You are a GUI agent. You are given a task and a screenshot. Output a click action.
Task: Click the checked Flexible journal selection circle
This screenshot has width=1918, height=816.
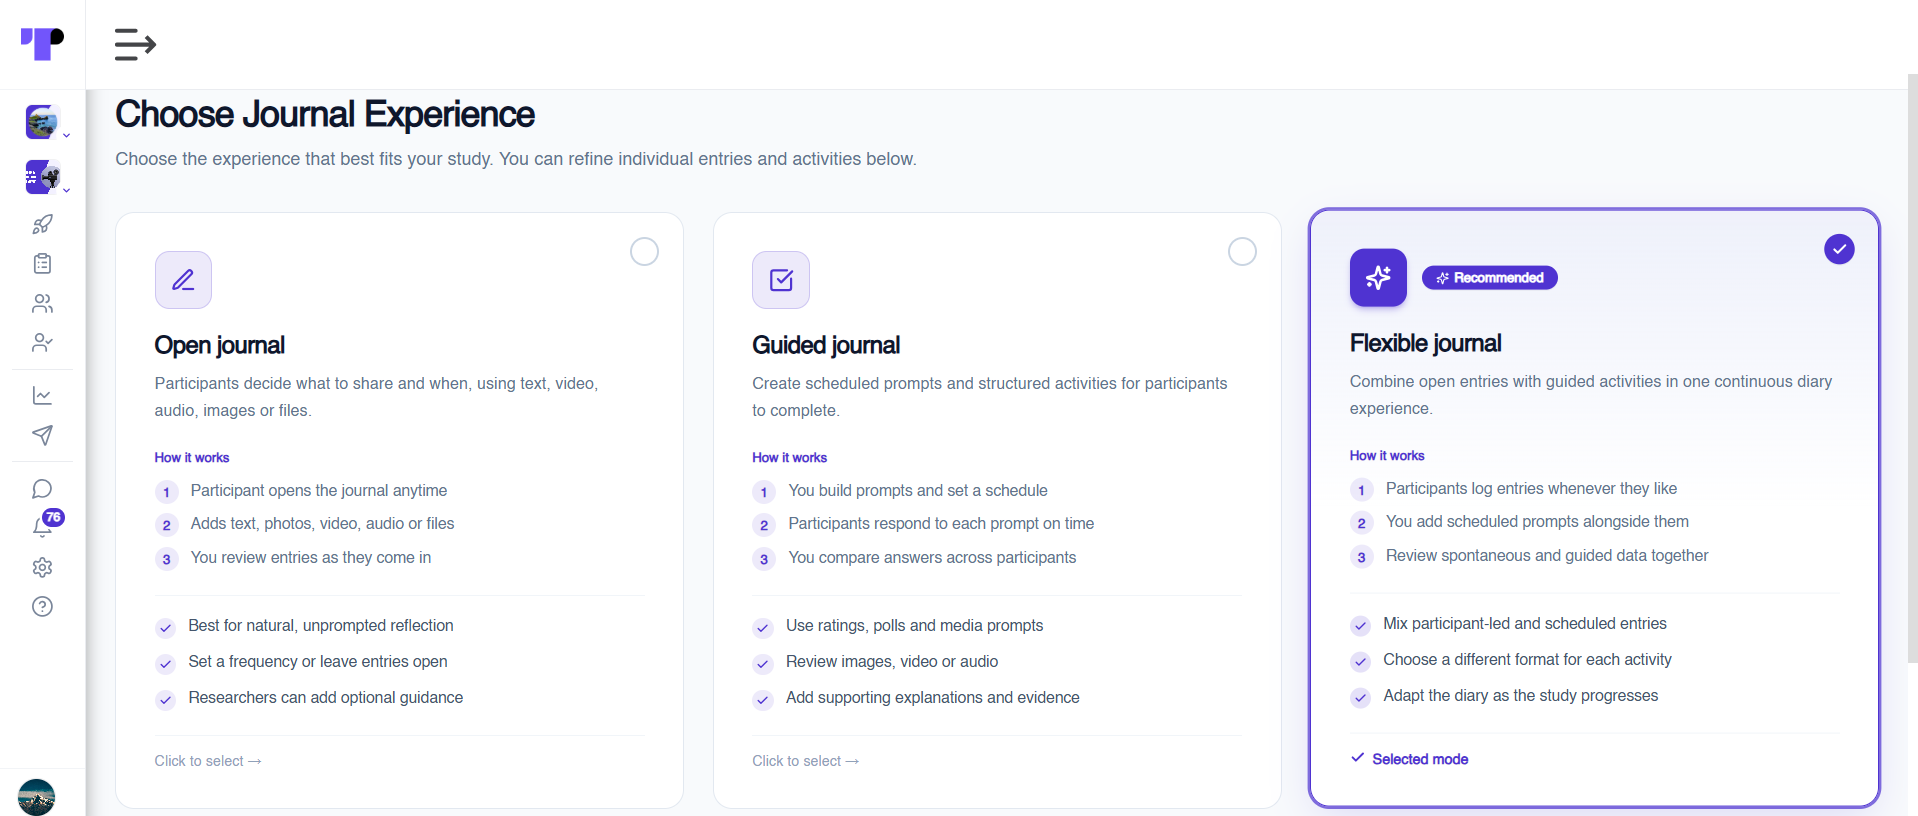point(1839,249)
